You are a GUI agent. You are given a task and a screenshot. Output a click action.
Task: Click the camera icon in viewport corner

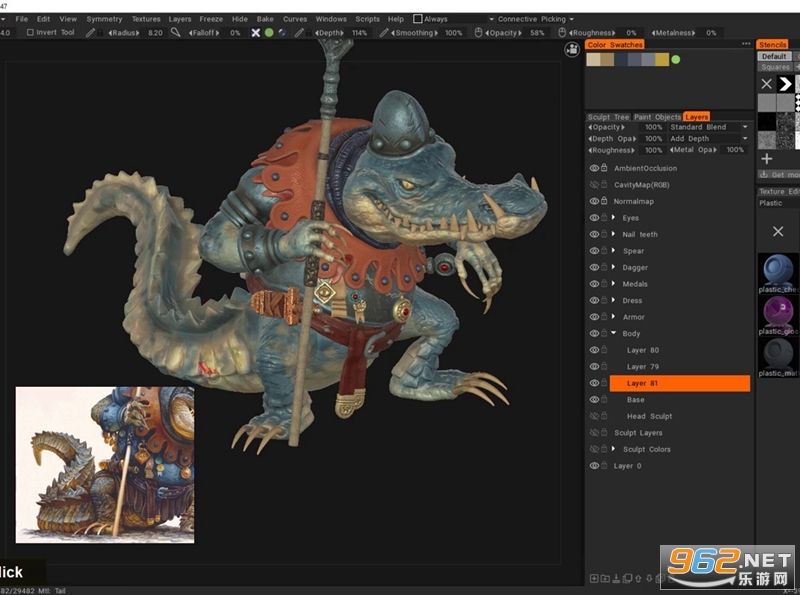point(572,49)
